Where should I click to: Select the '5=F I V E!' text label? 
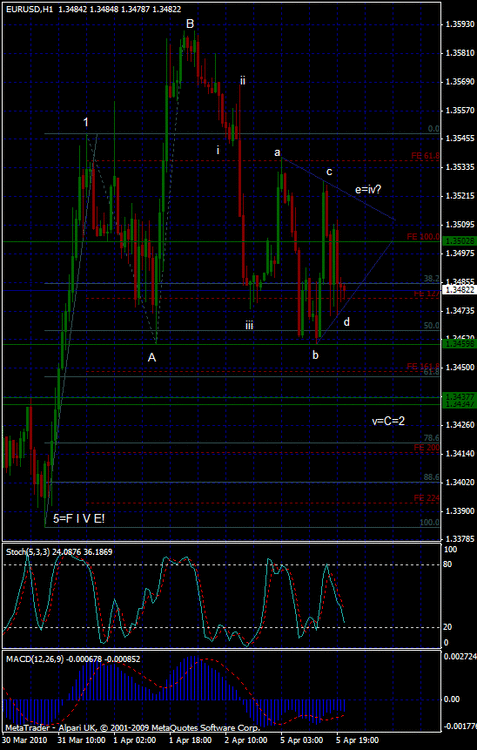[78, 518]
